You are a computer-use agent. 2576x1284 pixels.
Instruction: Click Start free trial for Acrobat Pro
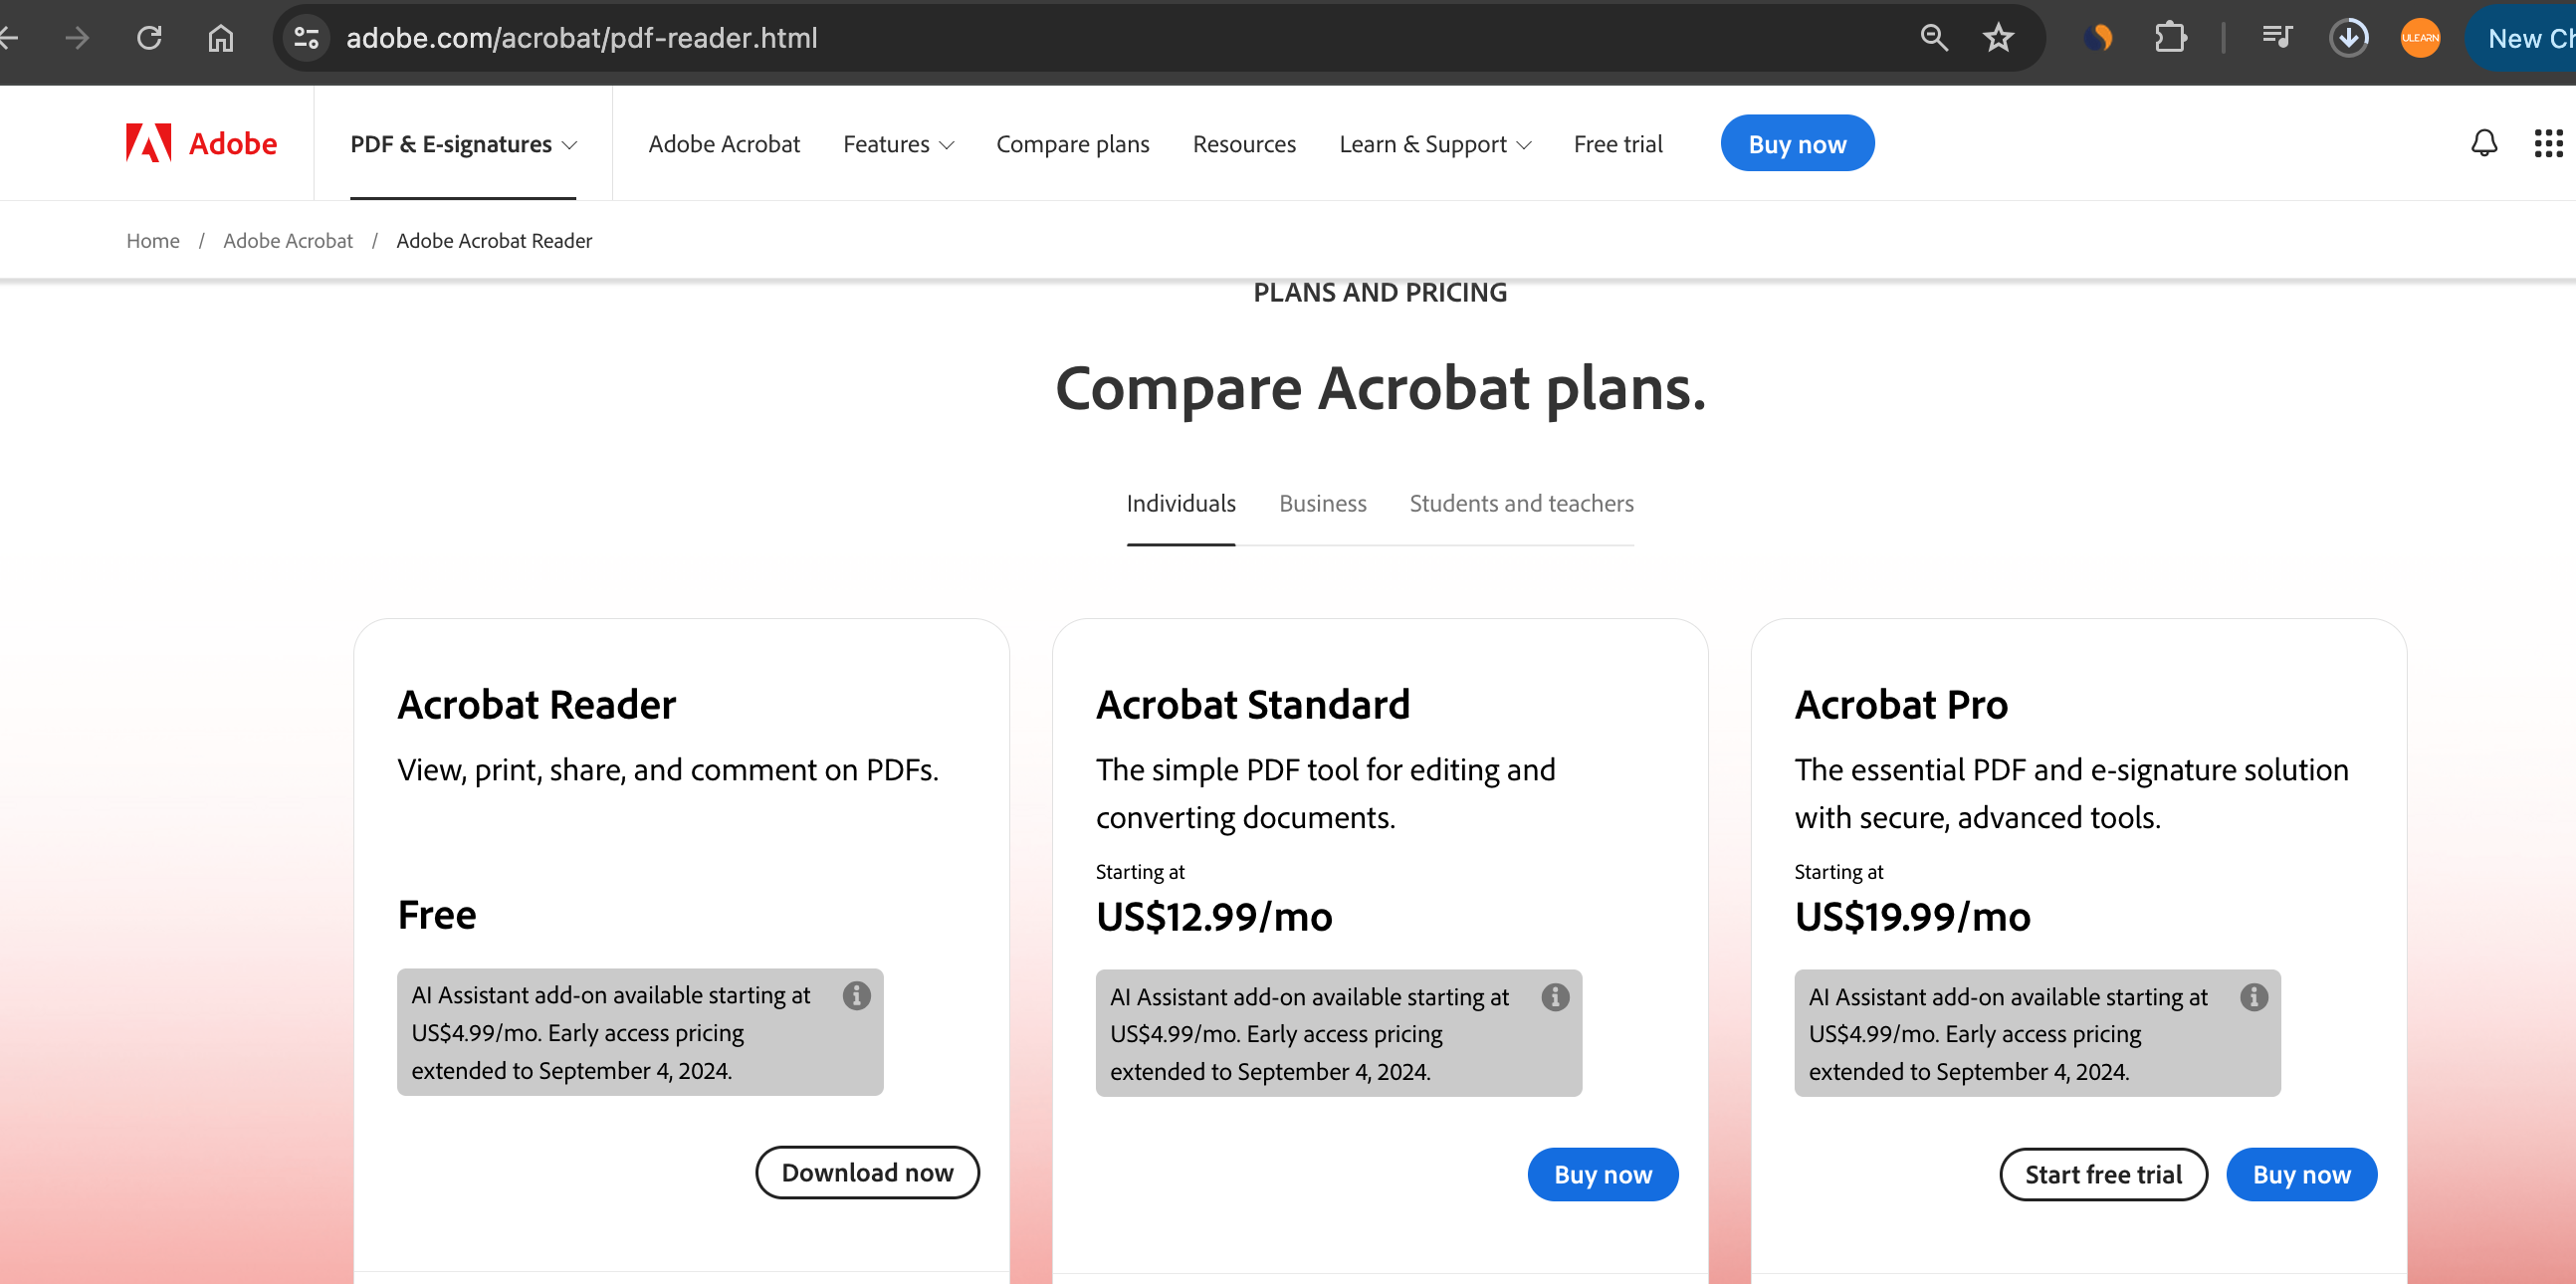pyautogui.click(x=2102, y=1174)
